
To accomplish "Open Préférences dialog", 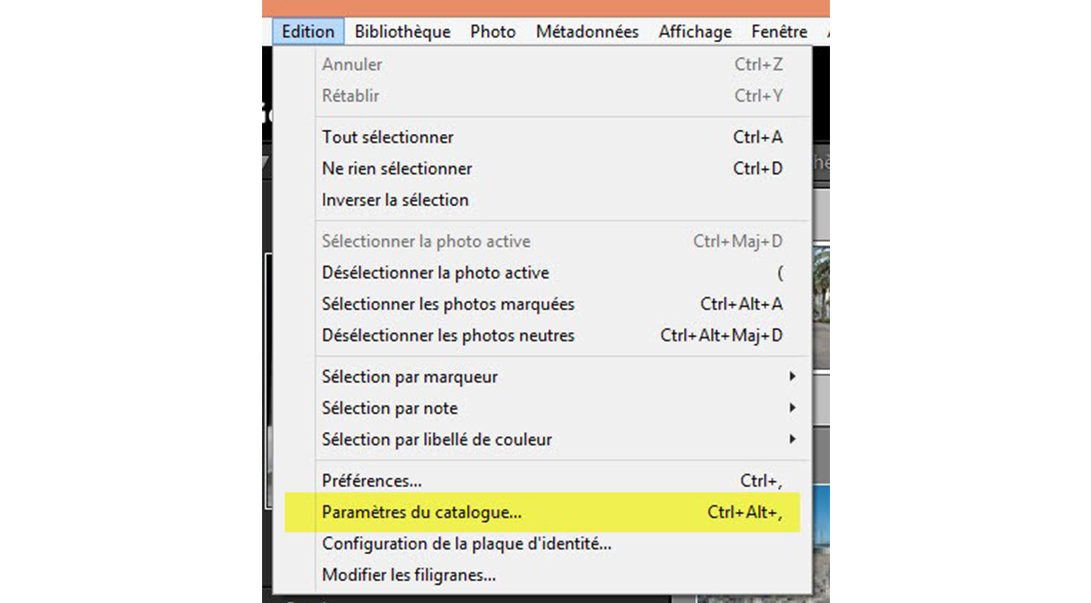I will pos(372,481).
